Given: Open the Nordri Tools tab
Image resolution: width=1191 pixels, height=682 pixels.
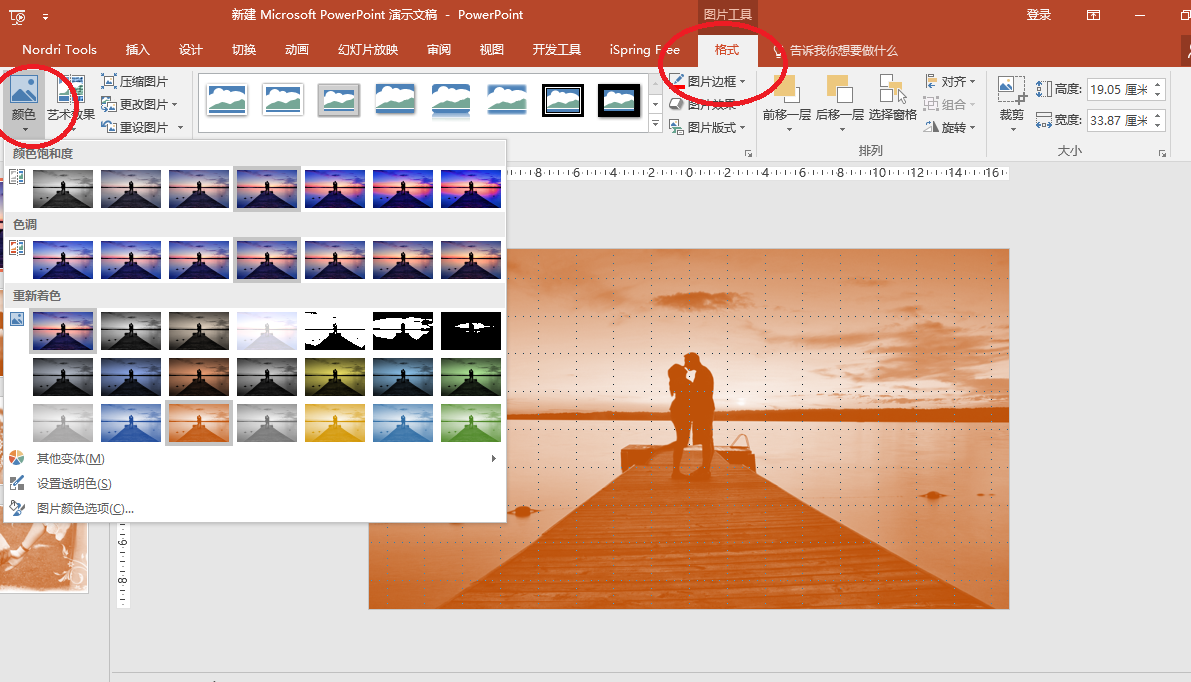Looking at the screenshot, I should 59,49.
